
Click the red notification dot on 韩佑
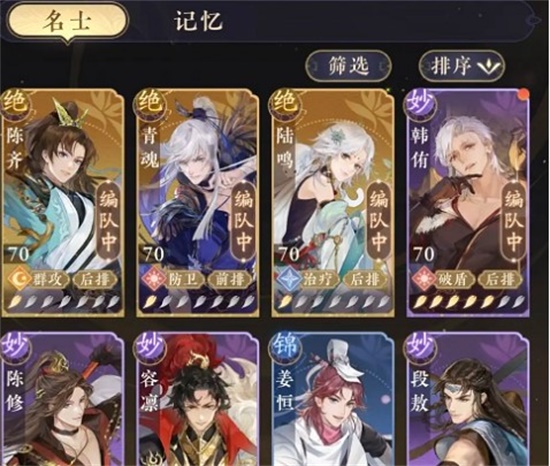(524, 94)
